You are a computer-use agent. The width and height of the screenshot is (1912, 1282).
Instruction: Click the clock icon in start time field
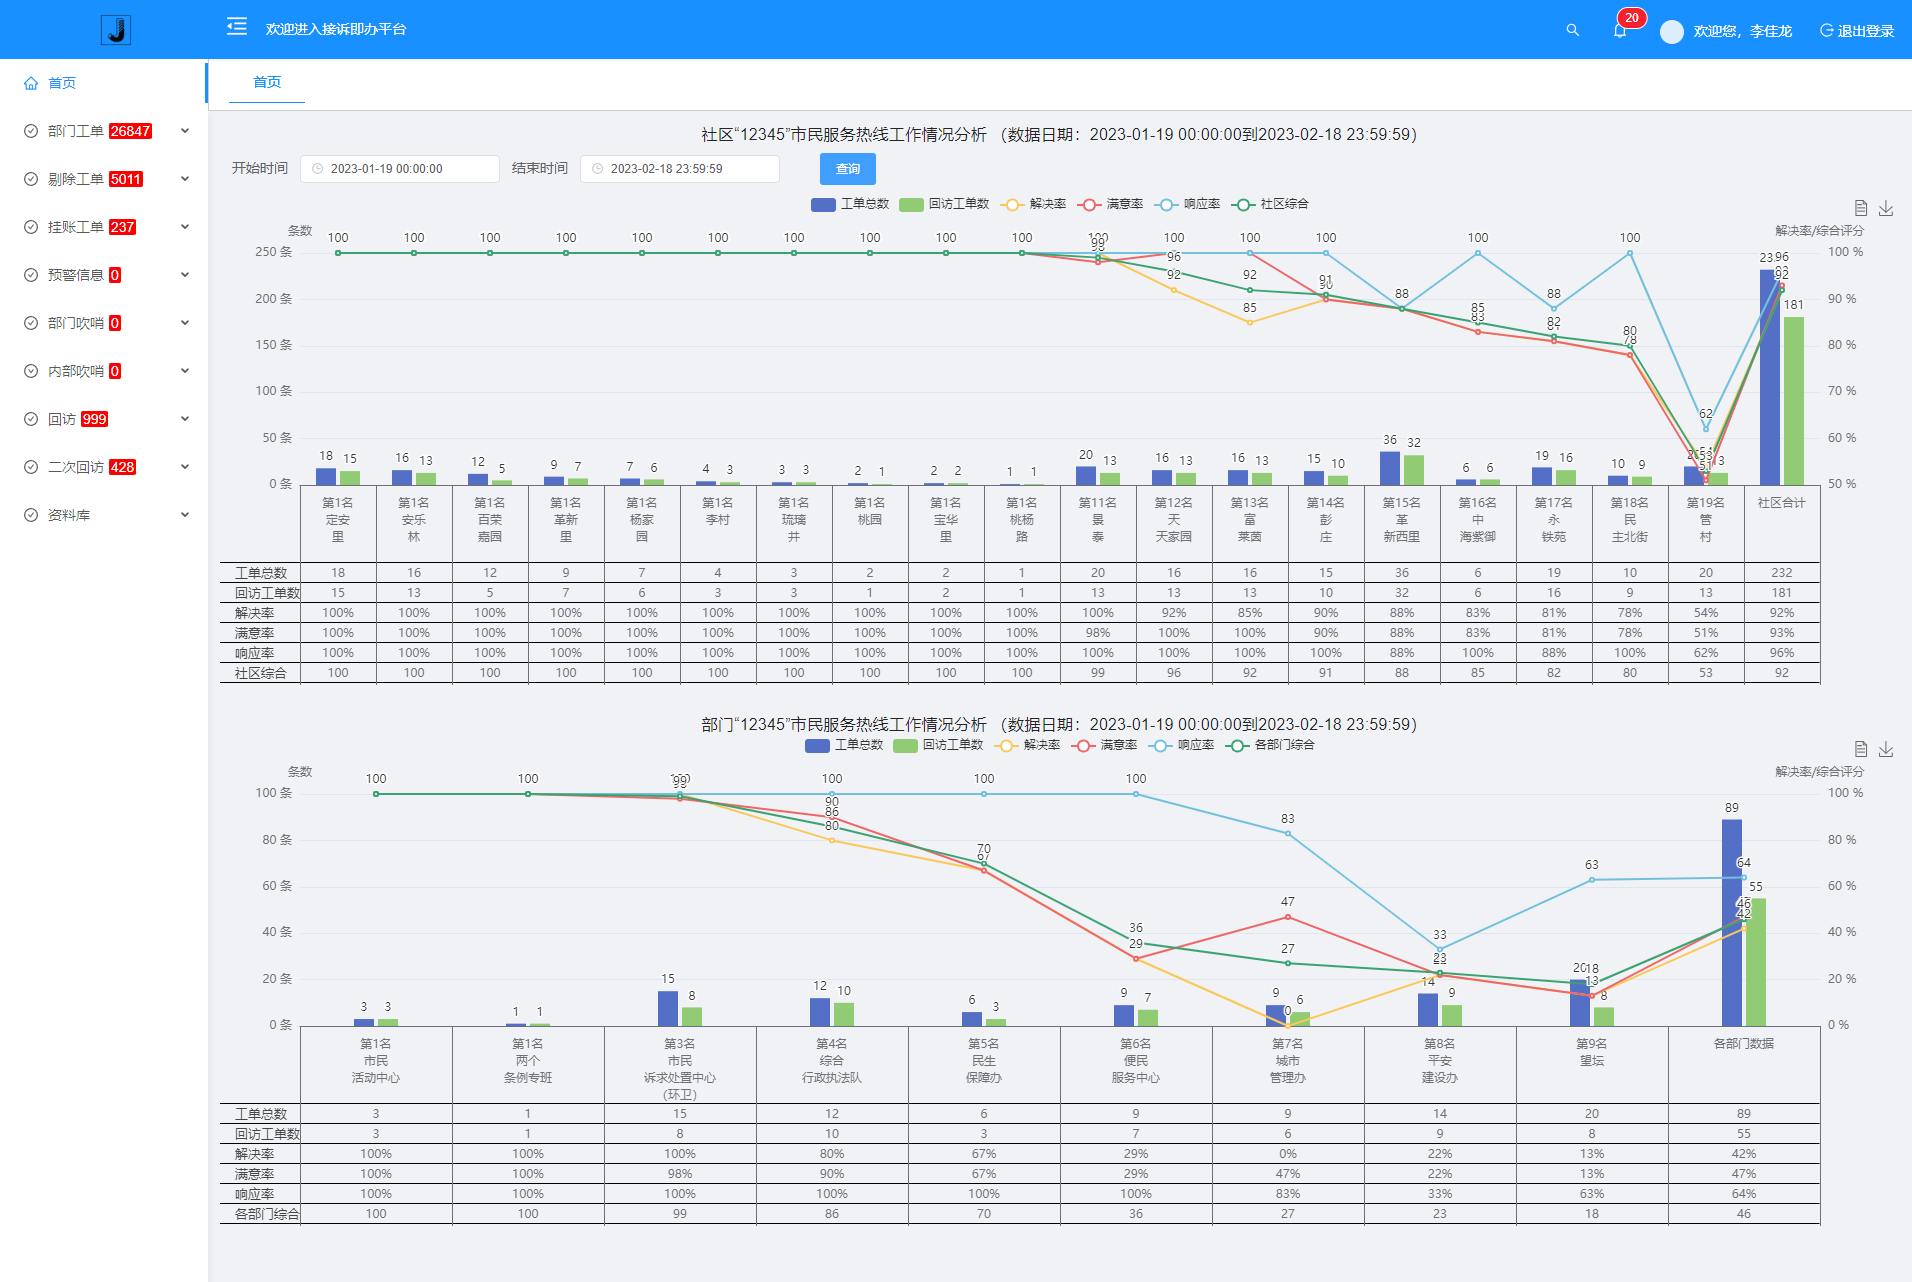coord(318,169)
